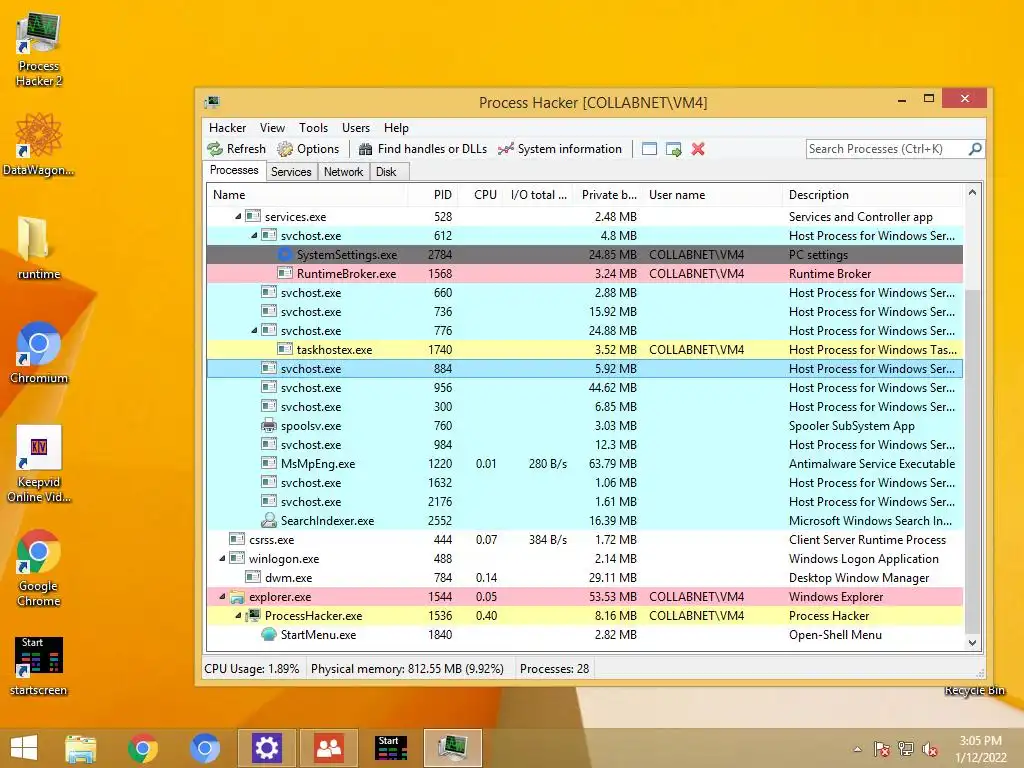Click the CPU Usage status bar entry

point(252,669)
